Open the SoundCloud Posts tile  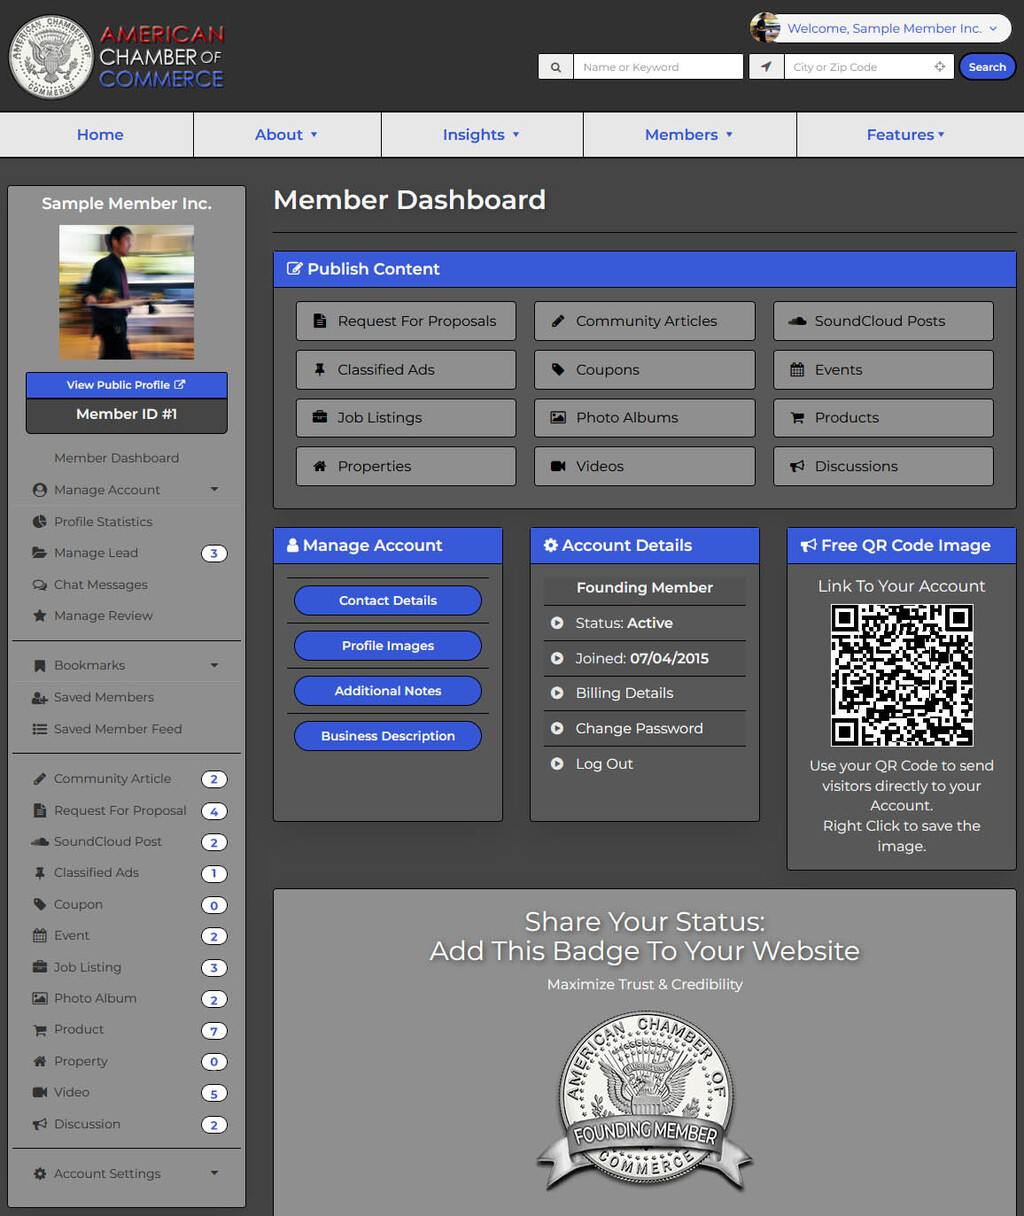(x=882, y=321)
